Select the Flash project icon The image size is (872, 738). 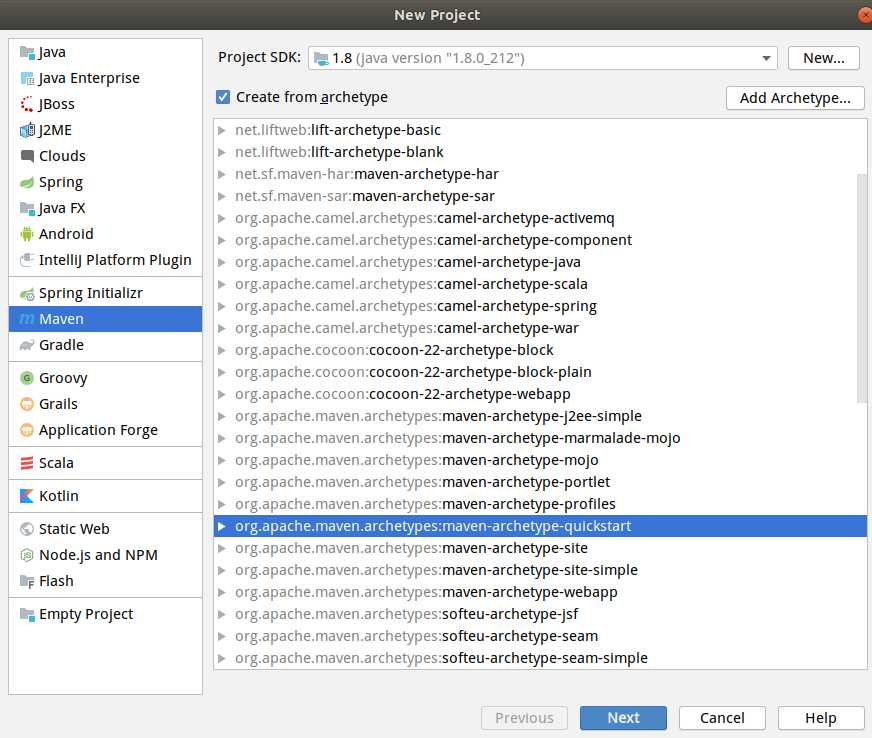[27, 581]
